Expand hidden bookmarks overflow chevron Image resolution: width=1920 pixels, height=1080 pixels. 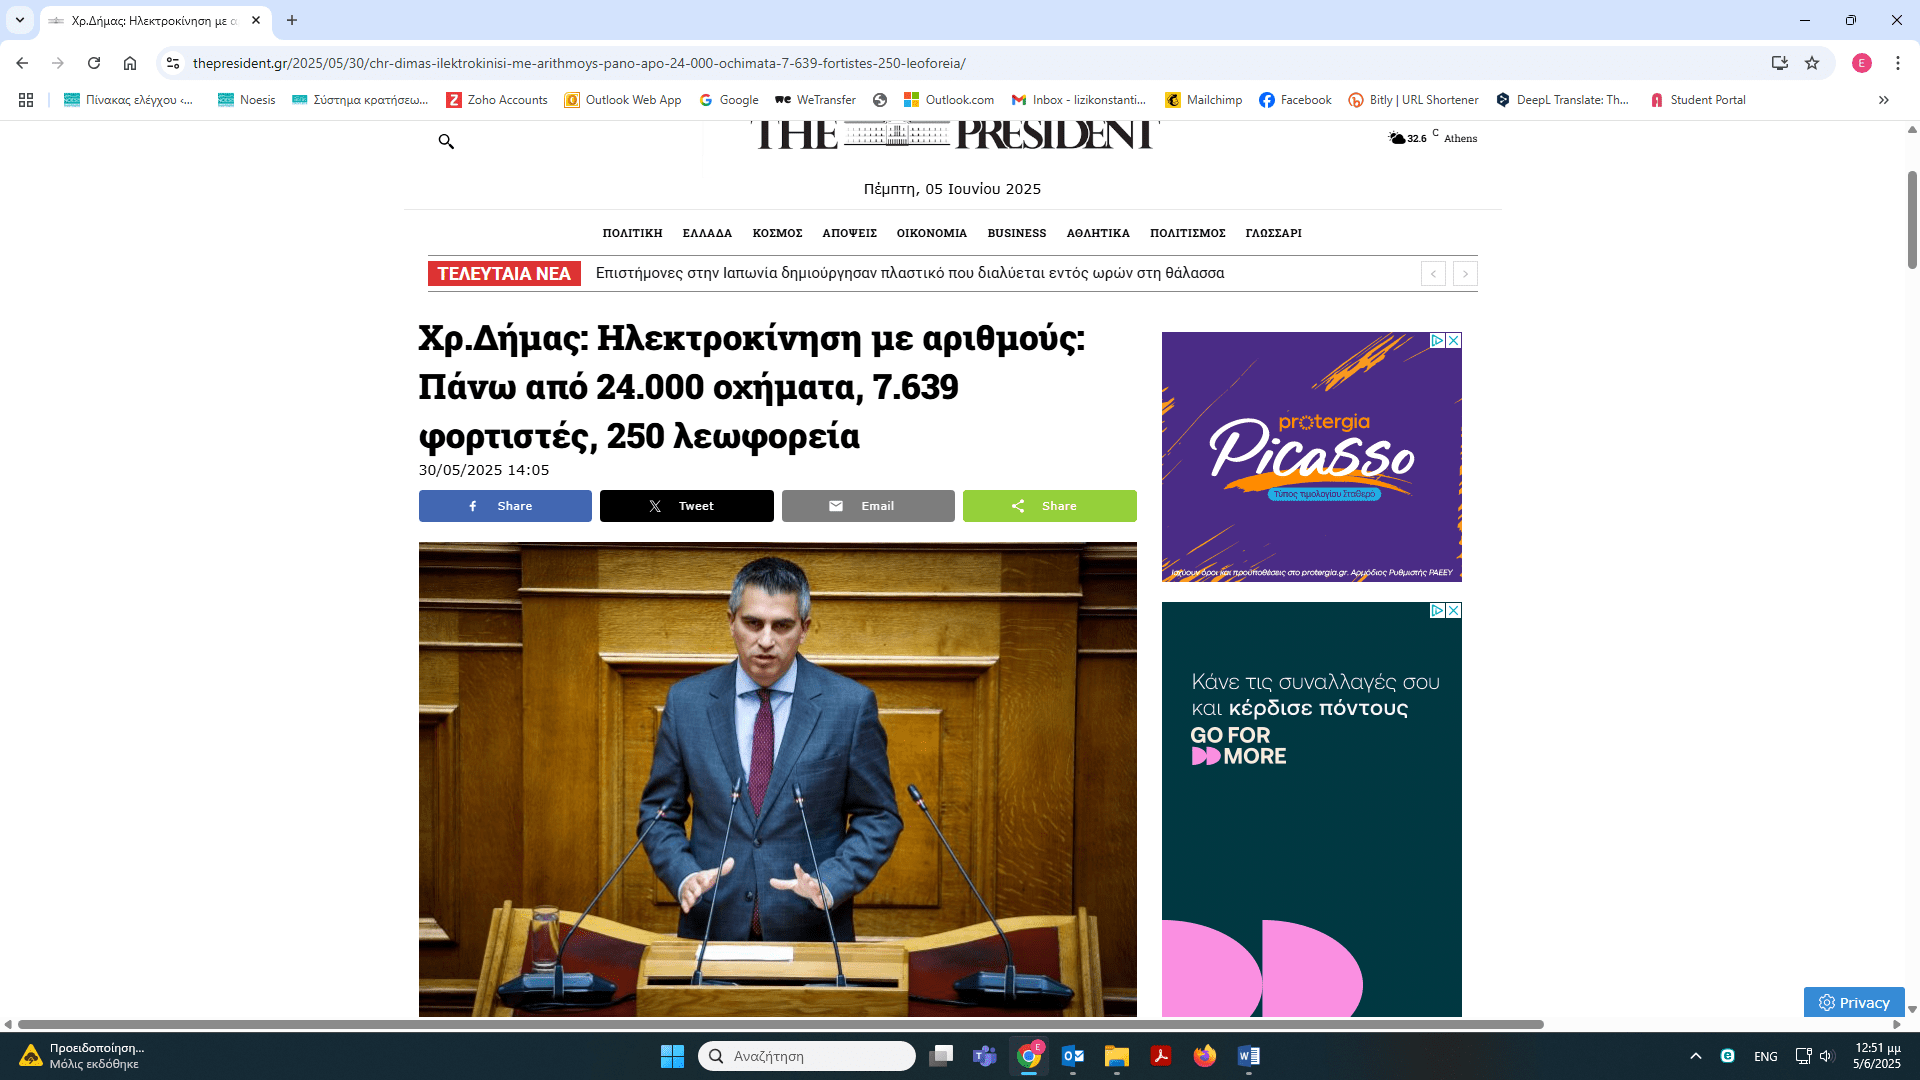pos(1883,100)
